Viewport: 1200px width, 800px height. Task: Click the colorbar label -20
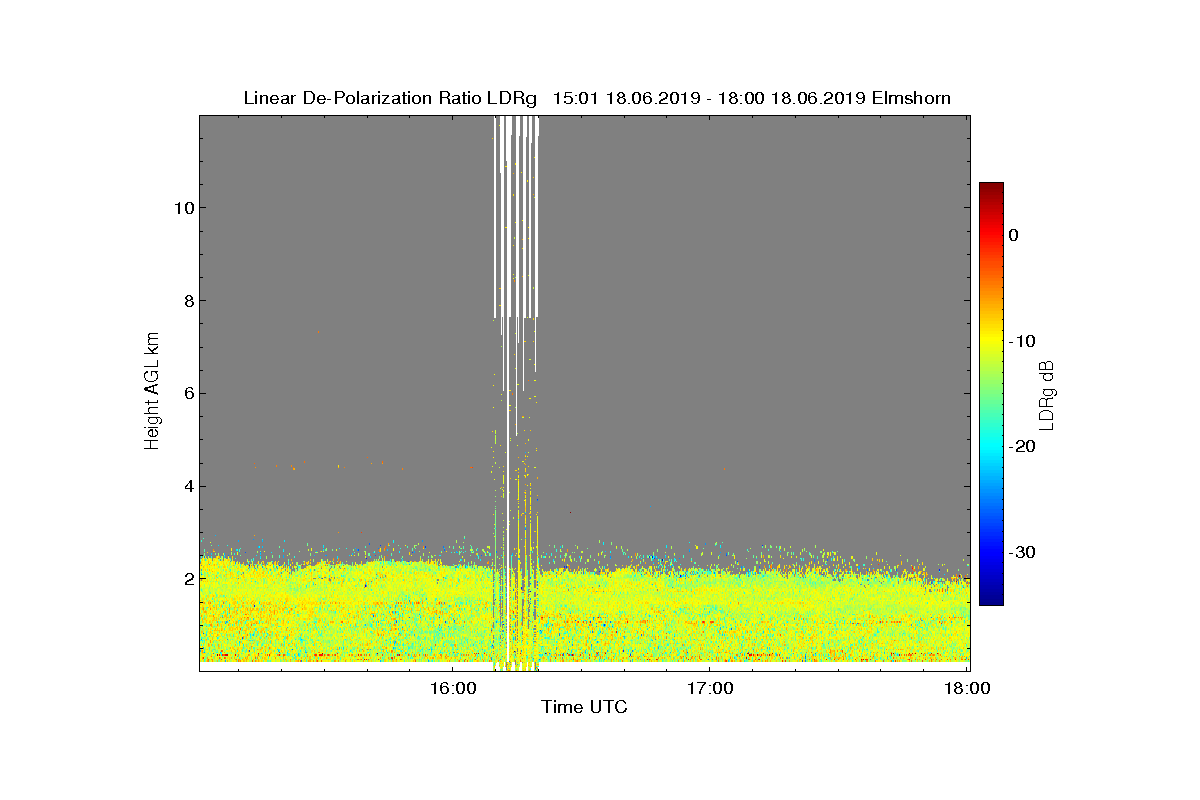1021,446
